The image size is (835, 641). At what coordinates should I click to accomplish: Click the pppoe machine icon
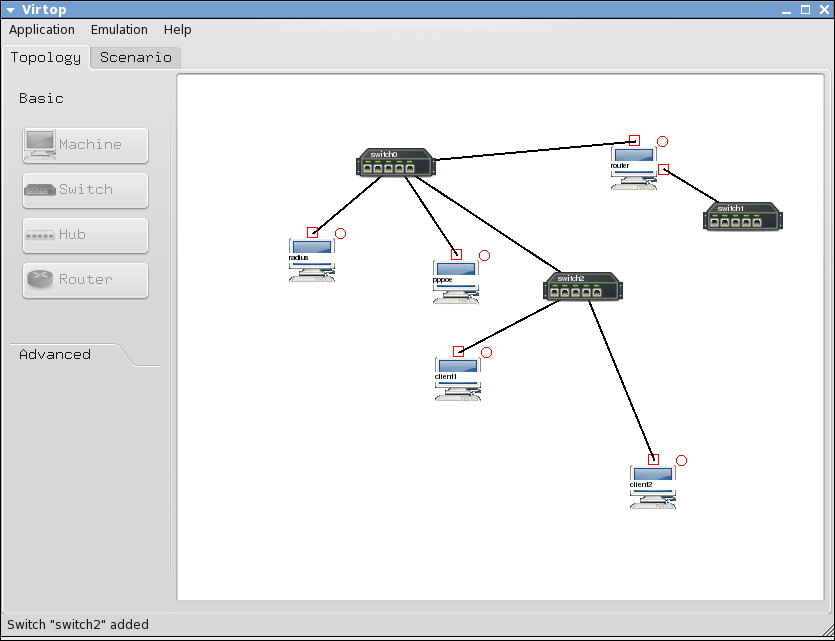455,282
